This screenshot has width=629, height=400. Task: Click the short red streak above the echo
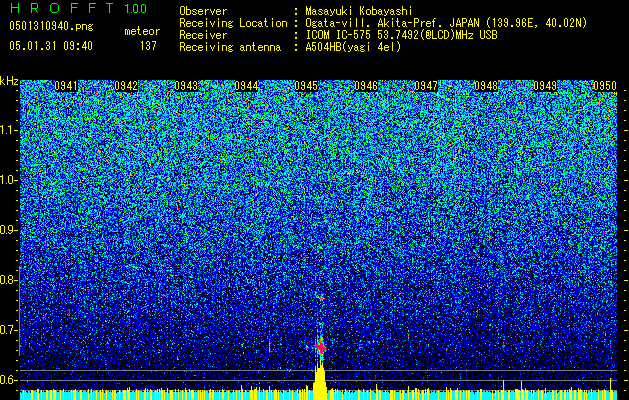point(320,297)
